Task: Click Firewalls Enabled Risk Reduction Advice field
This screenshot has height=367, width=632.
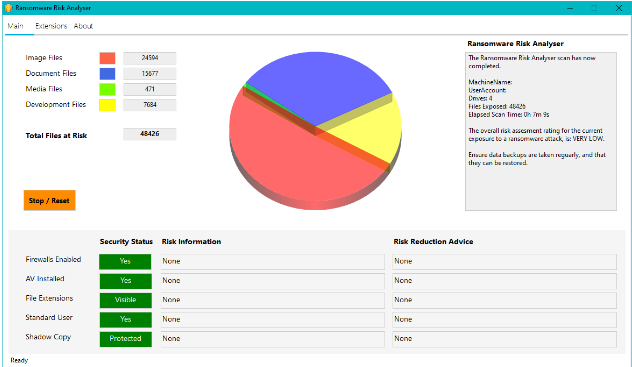Action: 505,261
